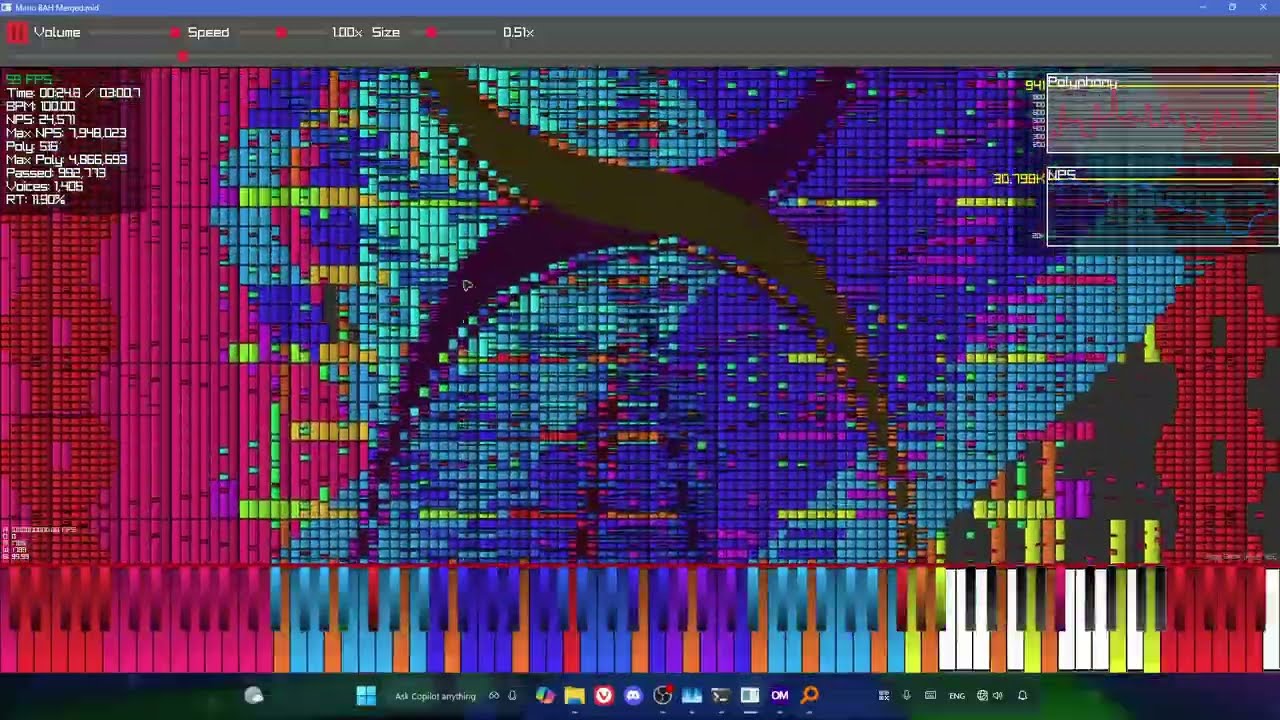Click the green FPS counter
Viewport: 1280px width, 720px height.
click(x=29, y=80)
